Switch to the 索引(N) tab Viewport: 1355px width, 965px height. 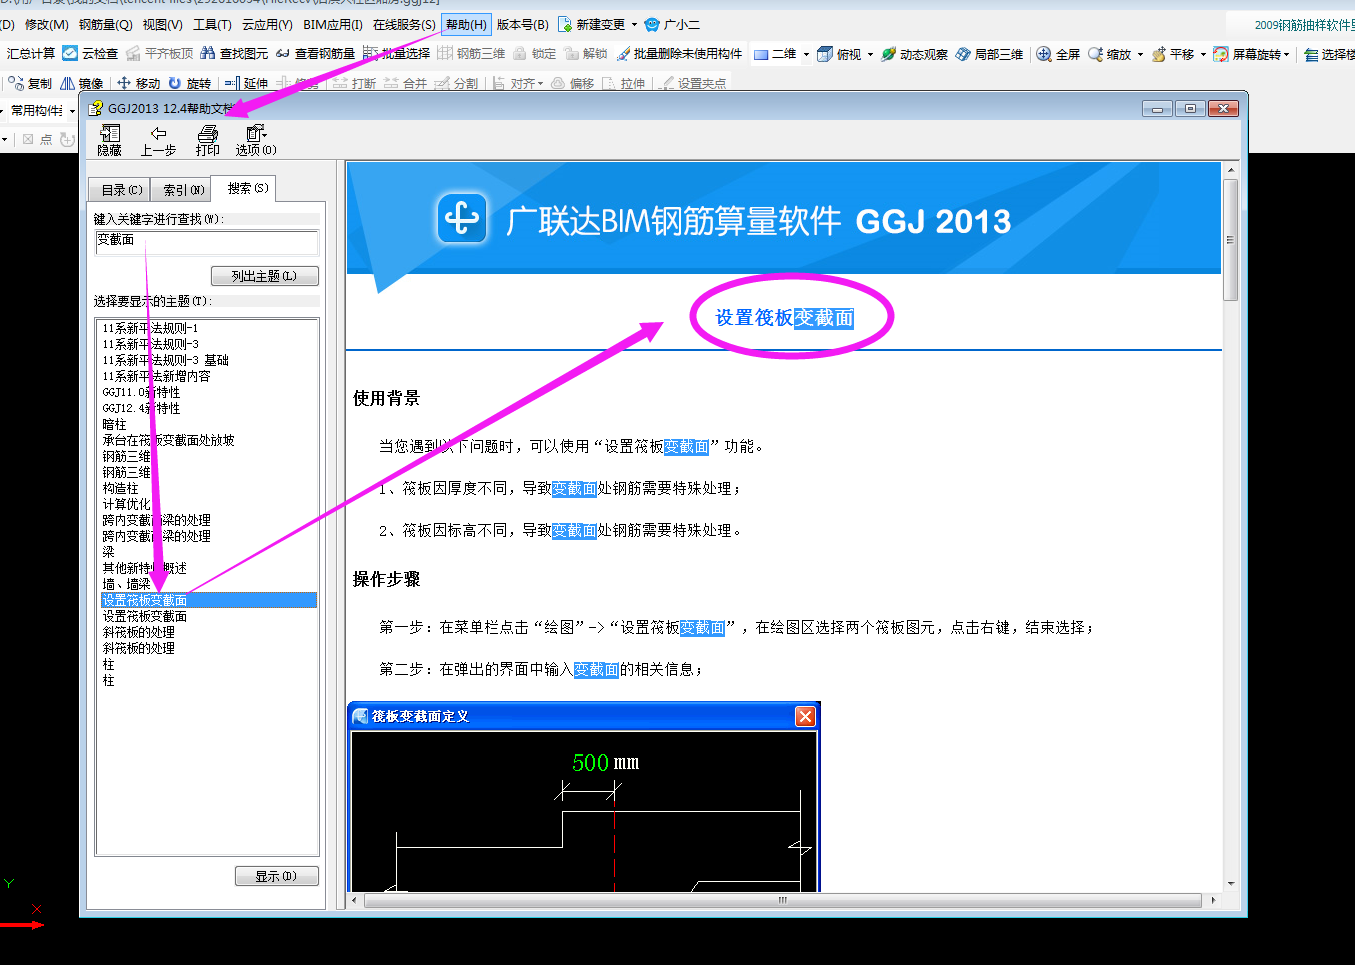pos(183,190)
